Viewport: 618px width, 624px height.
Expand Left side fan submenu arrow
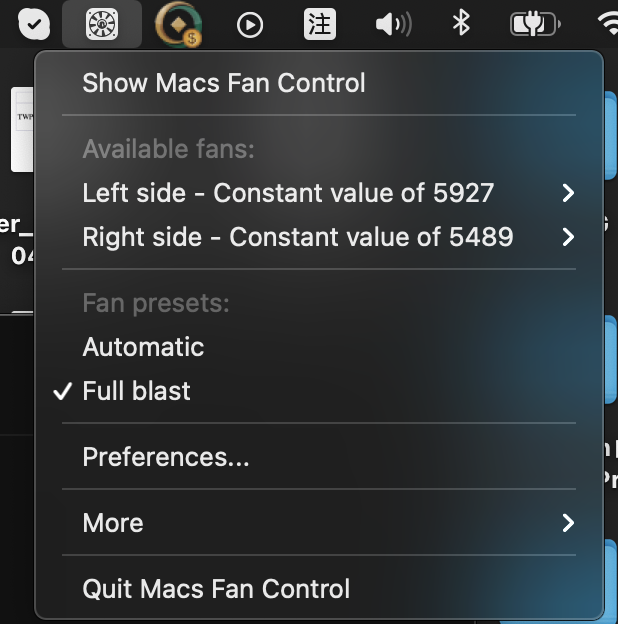click(568, 193)
